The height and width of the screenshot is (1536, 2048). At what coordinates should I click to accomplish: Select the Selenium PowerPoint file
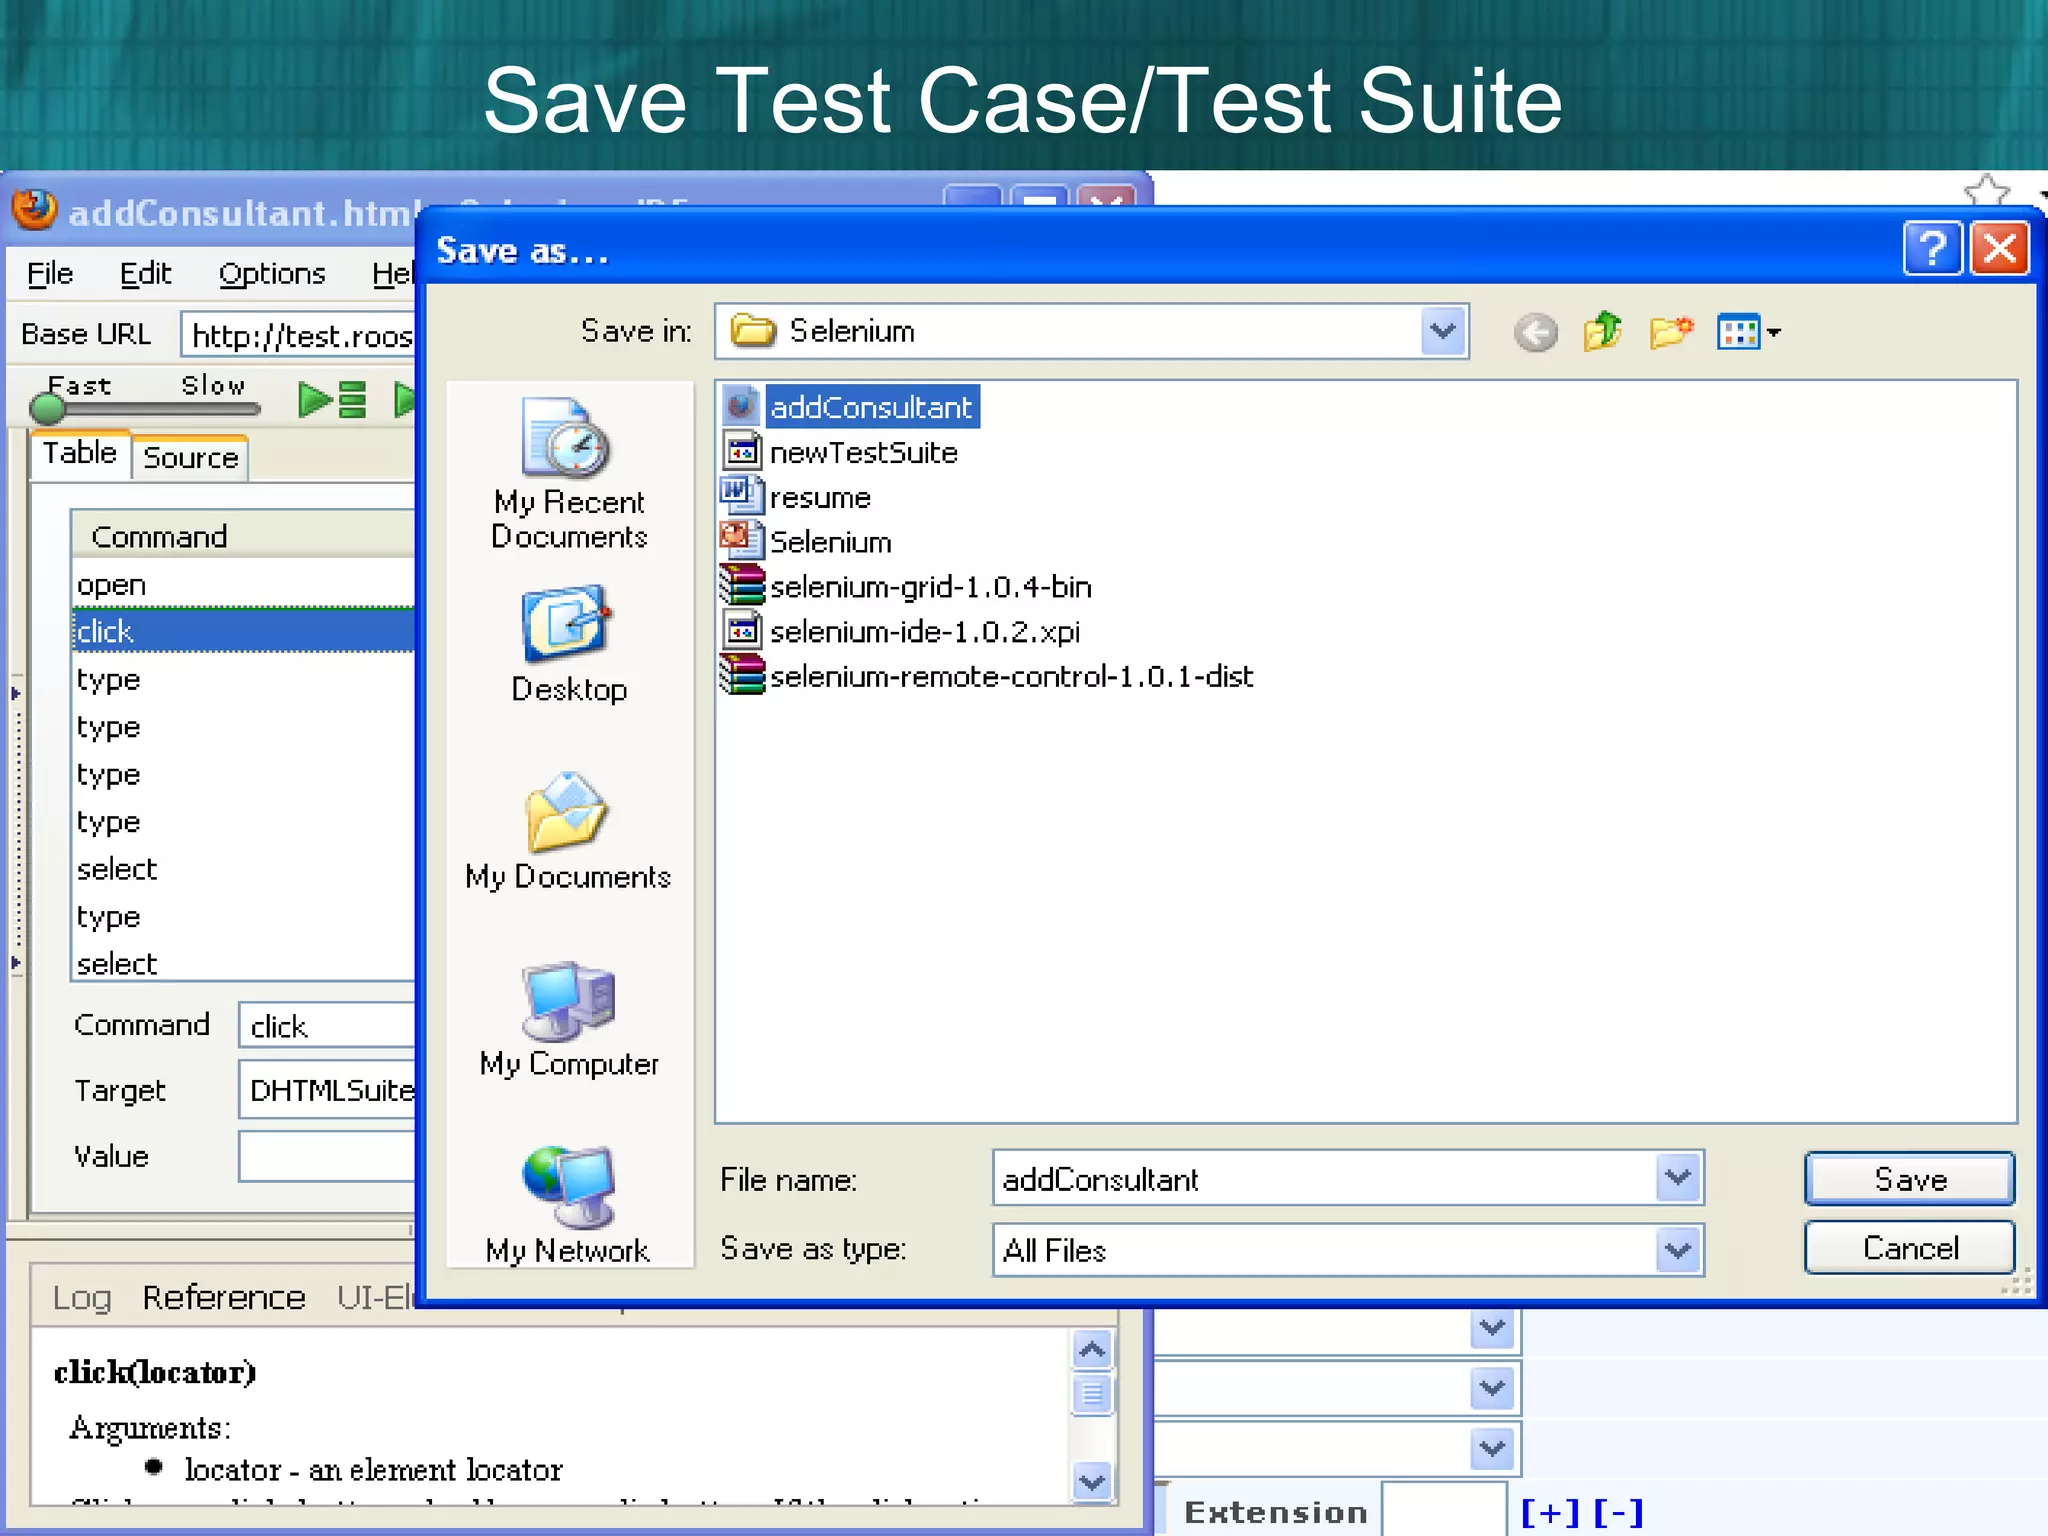pos(806,541)
